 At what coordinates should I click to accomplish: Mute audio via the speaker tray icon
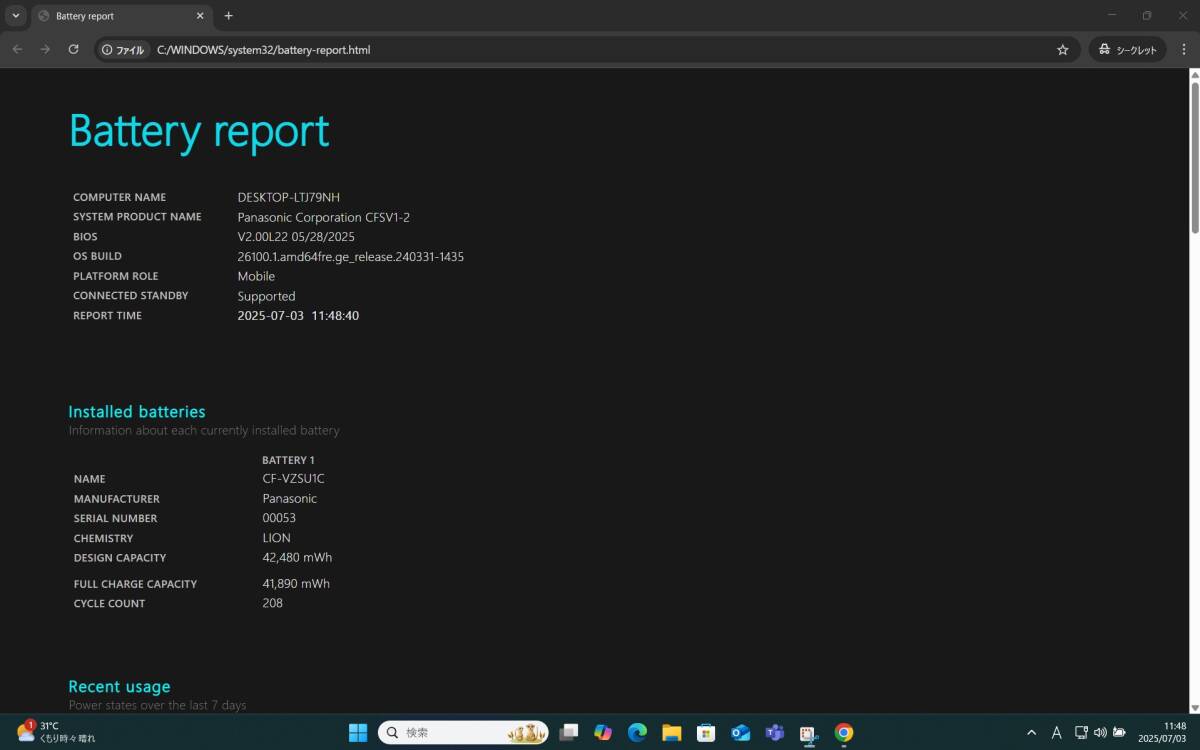[1100, 732]
